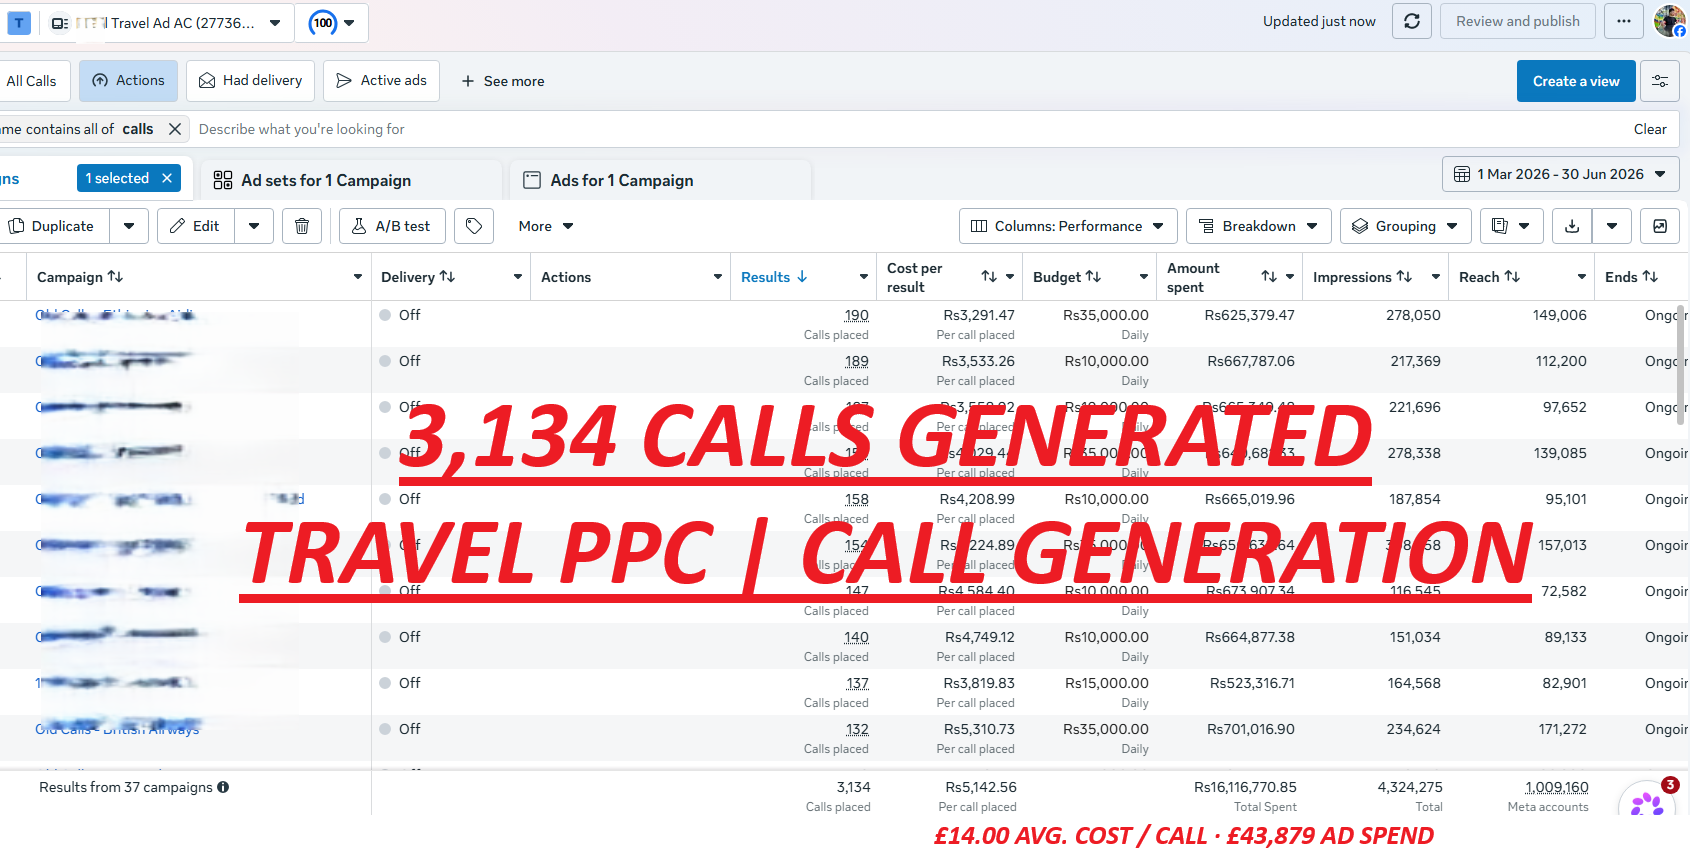Click the tag label icon
This screenshot has height=867, width=1690.
point(474,226)
